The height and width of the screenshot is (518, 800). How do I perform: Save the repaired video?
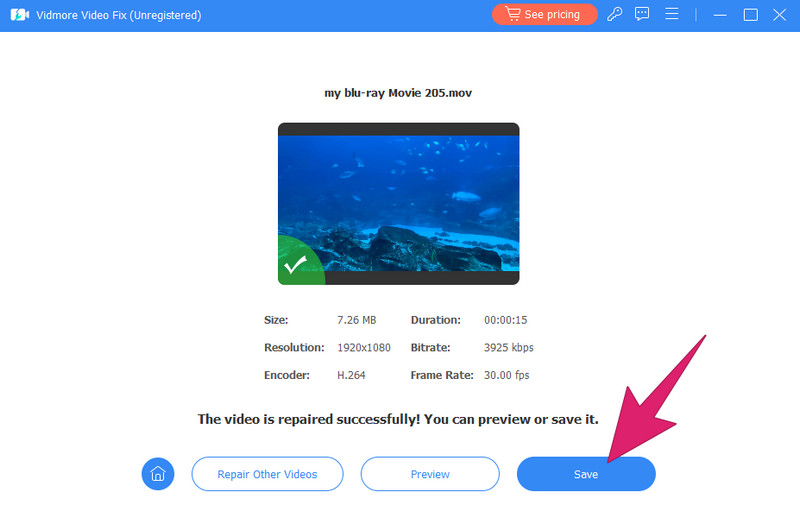tap(586, 474)
